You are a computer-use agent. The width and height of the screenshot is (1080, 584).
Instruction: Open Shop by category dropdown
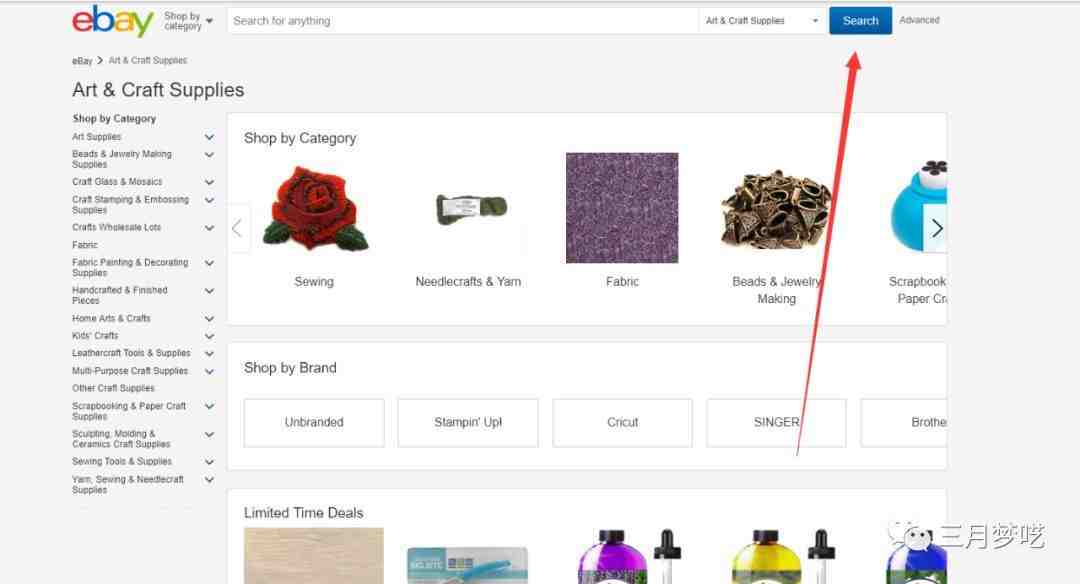pos(188,21)
